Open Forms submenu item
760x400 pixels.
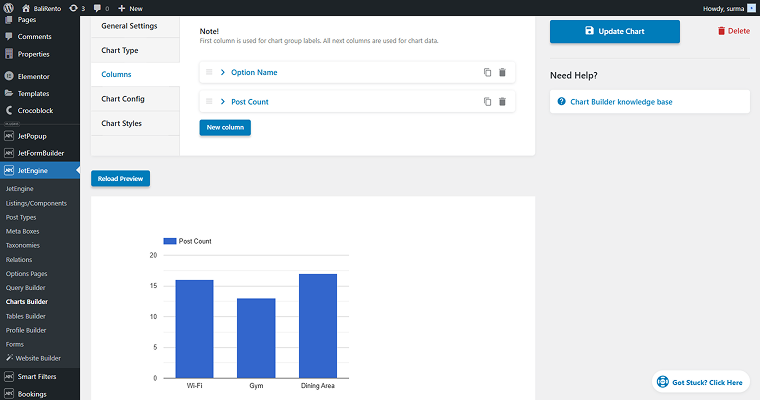15,344
